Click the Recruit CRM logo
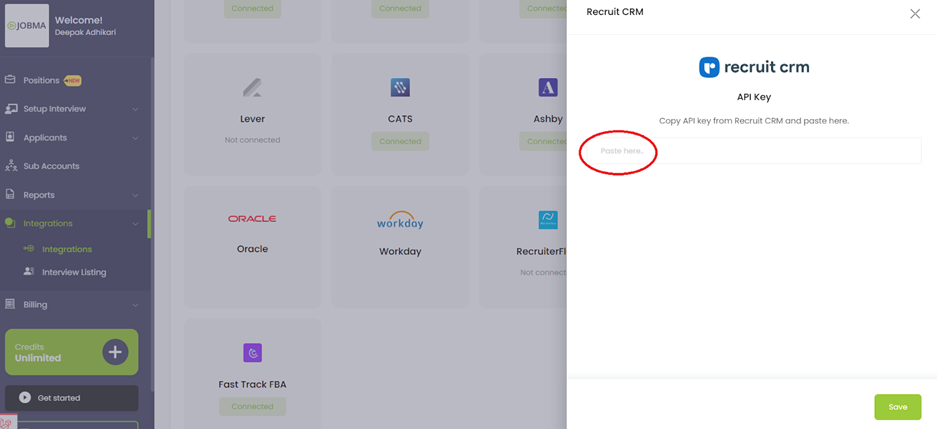This screenshot has height=429, width=937. (x=754, y=67)
